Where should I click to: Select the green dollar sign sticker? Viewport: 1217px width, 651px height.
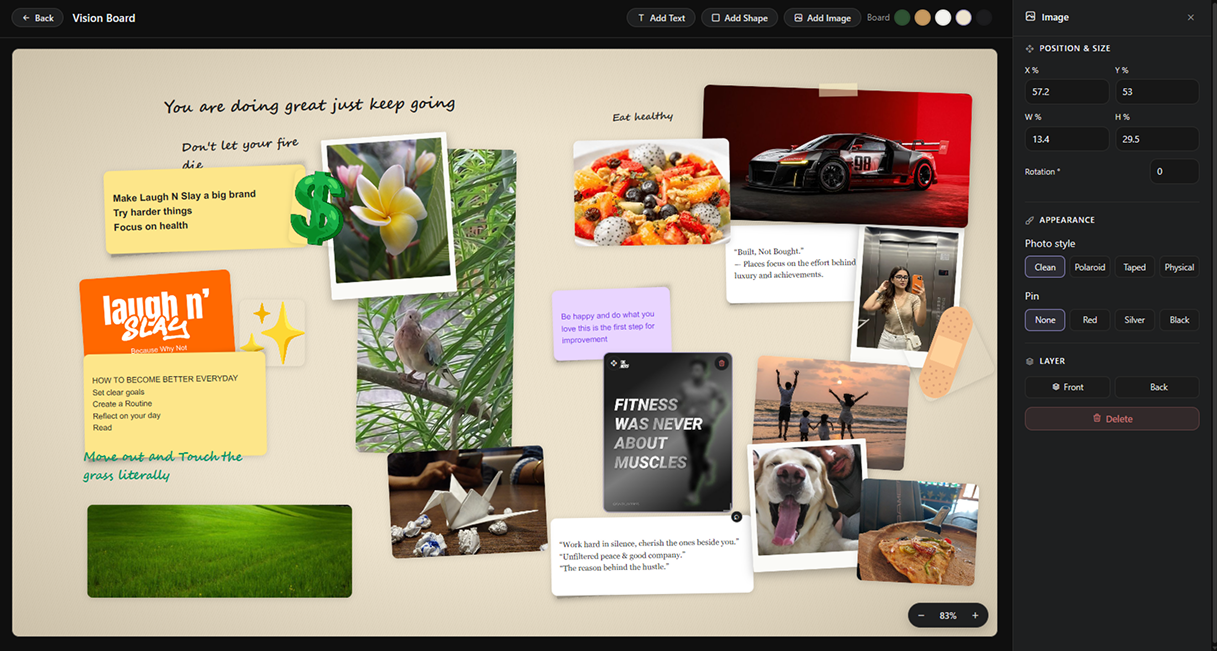pos(317,207)
